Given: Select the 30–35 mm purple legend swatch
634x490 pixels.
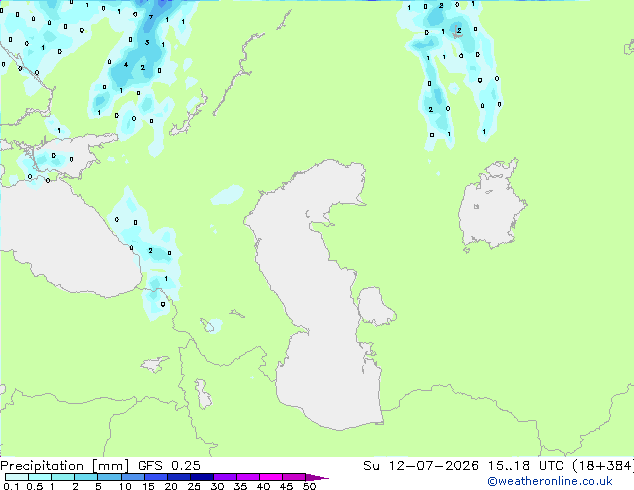Looking at the screenshot, I should (x=225, y=477).
